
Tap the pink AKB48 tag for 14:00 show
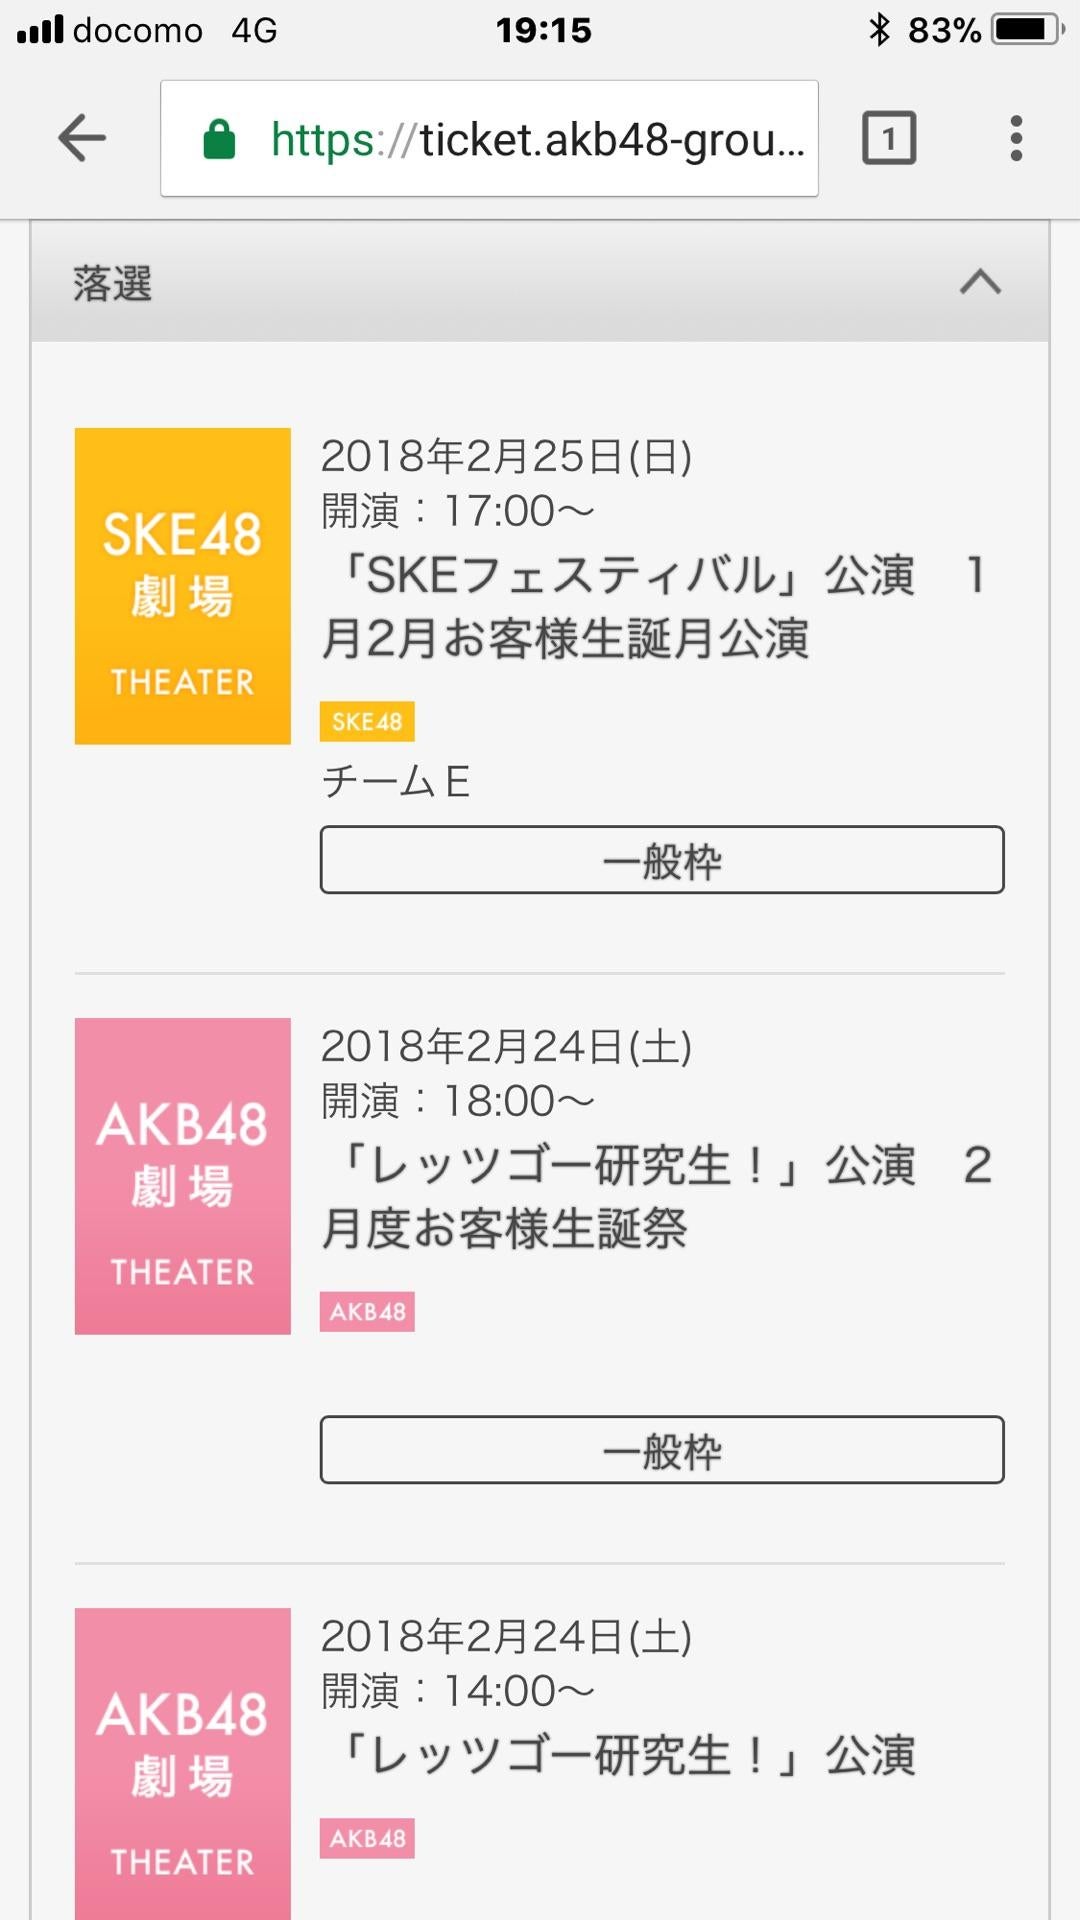(x=367, y=1838)
